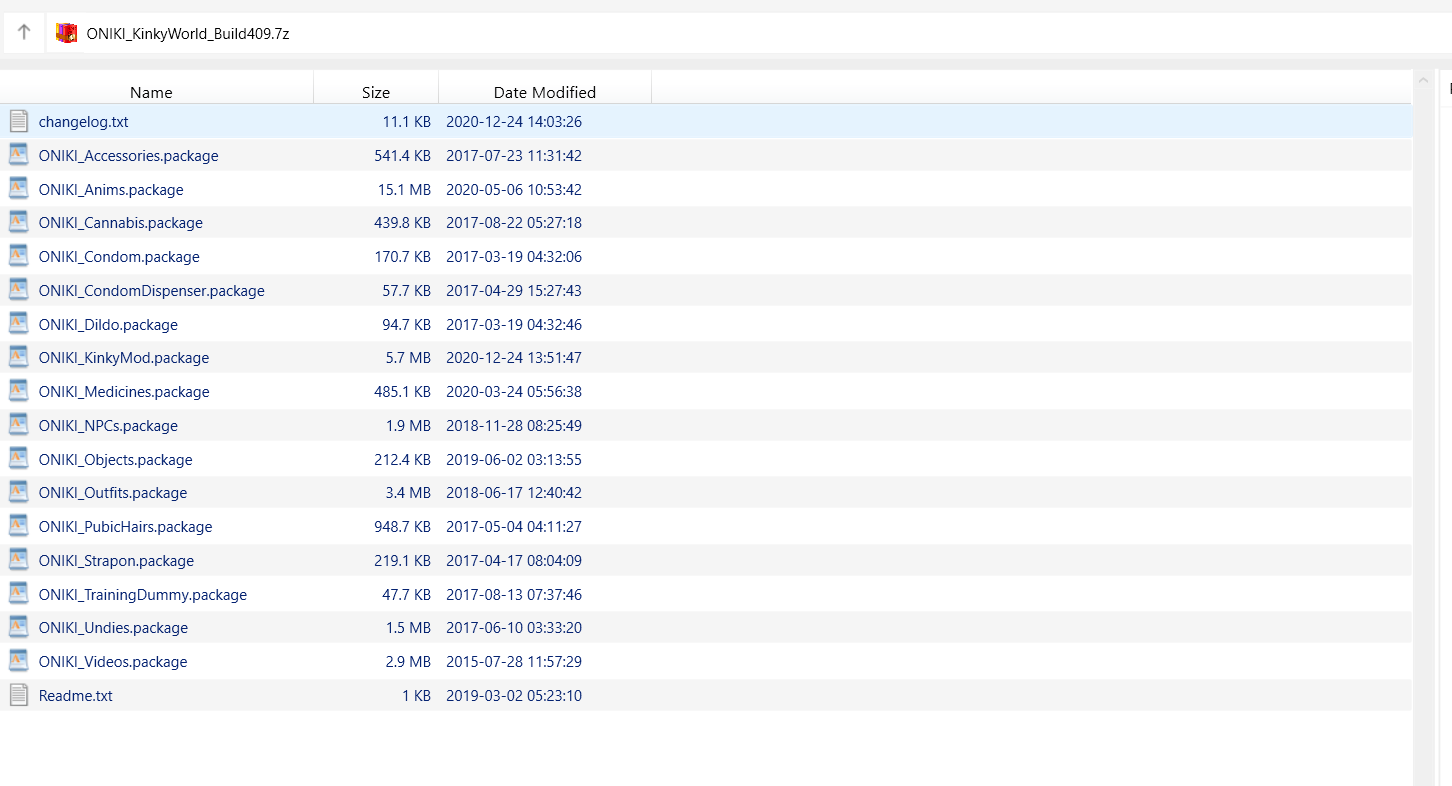Select the ONIKI_TrainingDummy.package file name
1452x786 pixels.
tap(142, 595)
